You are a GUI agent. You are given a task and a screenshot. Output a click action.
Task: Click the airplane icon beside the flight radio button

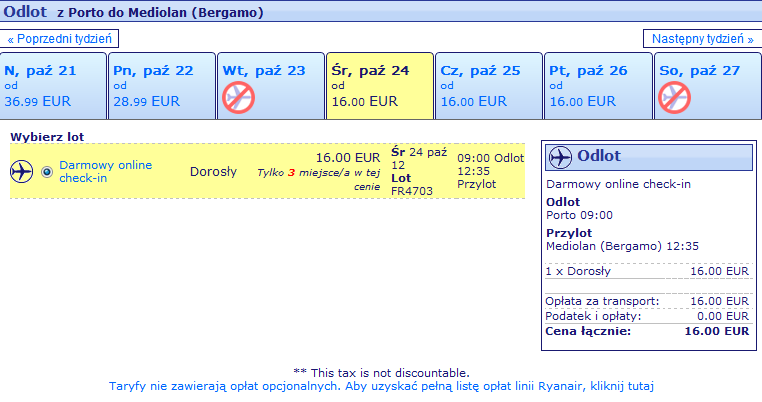coord(22,172)
